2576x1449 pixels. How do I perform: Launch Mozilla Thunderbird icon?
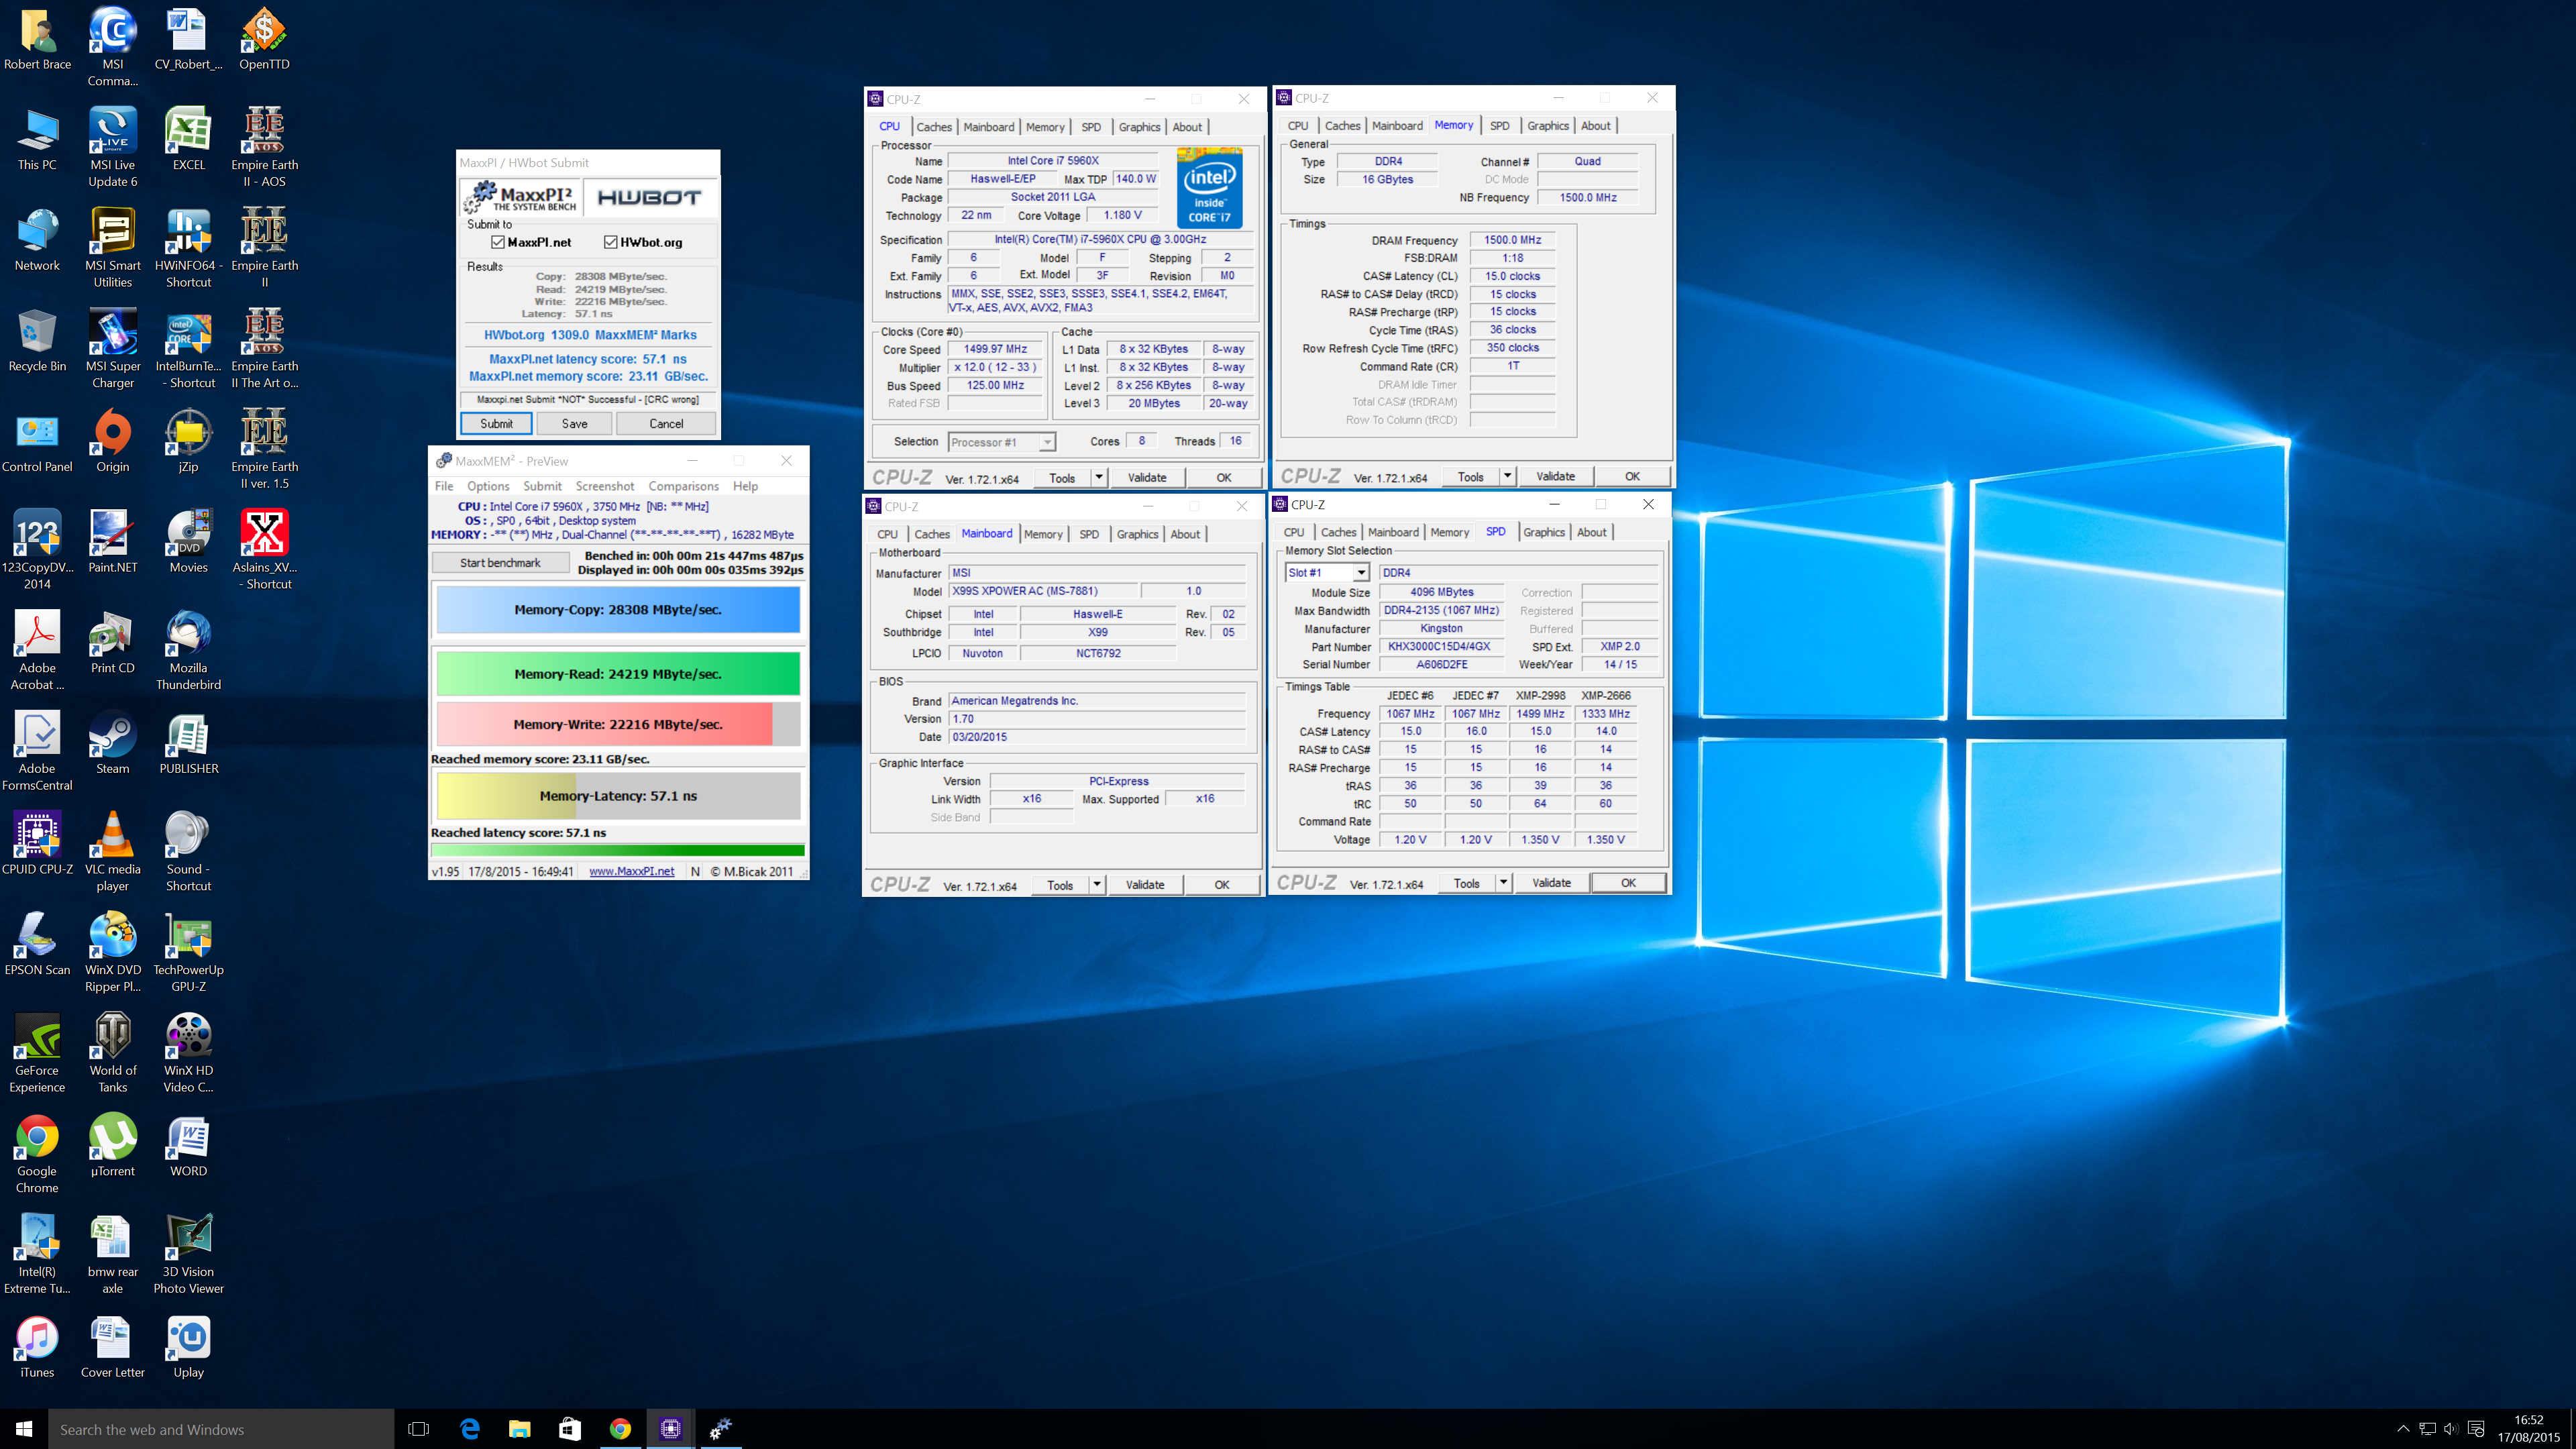coord(188,651)
